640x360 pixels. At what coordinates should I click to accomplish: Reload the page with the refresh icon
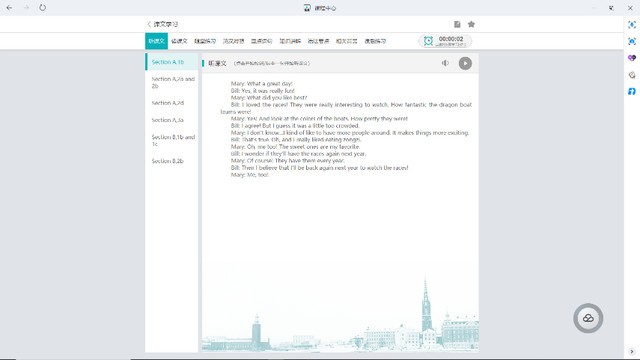[x=42, y=8]
